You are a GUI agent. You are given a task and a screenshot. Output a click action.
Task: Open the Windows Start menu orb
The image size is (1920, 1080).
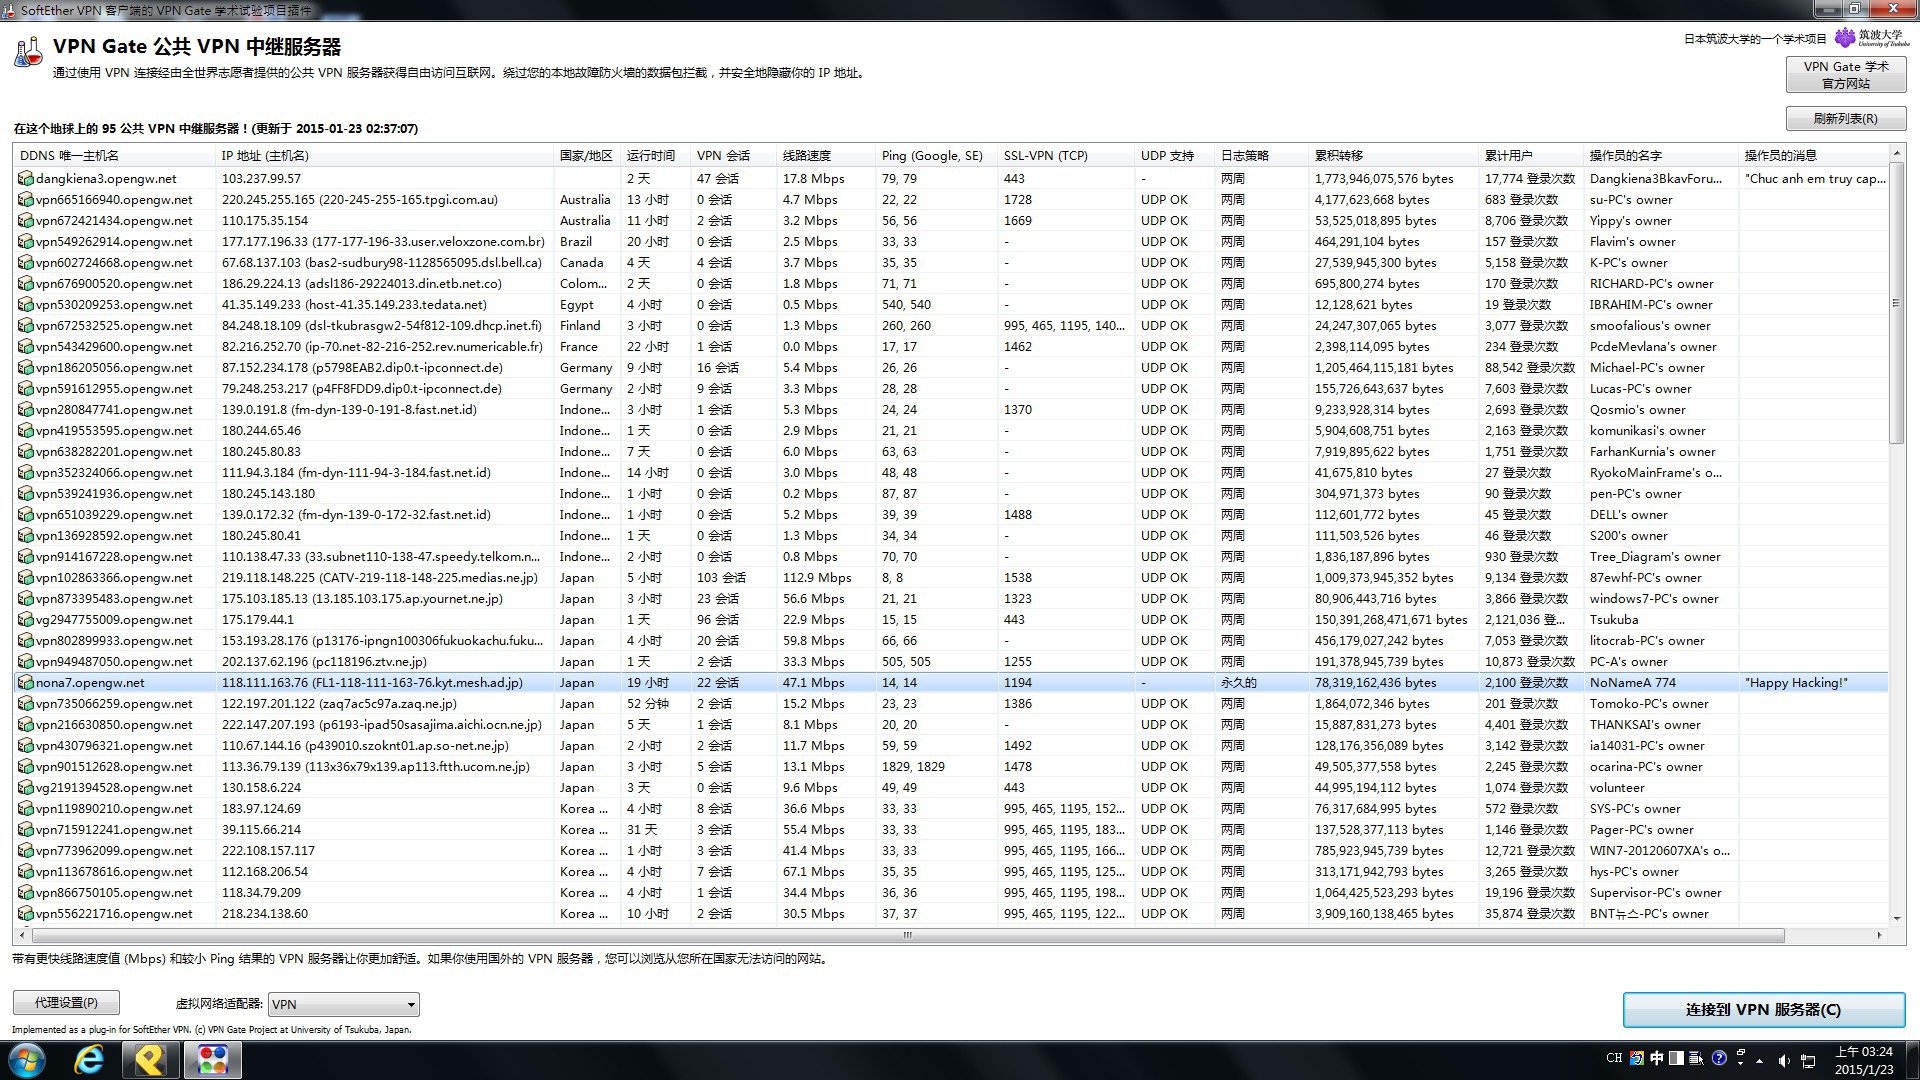(x=27, y=1060)
